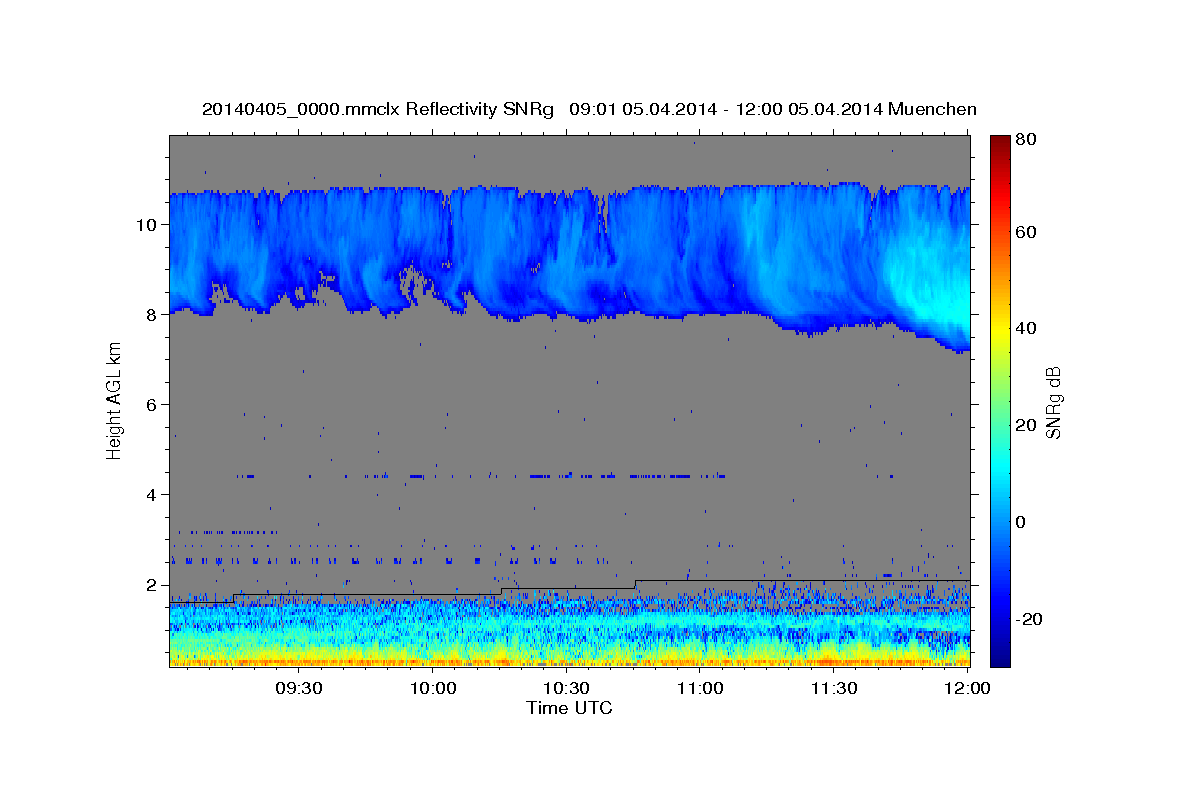Click the 11:30 time tick label
This screenshot has width=1200, height=800.
pos(834,688)
